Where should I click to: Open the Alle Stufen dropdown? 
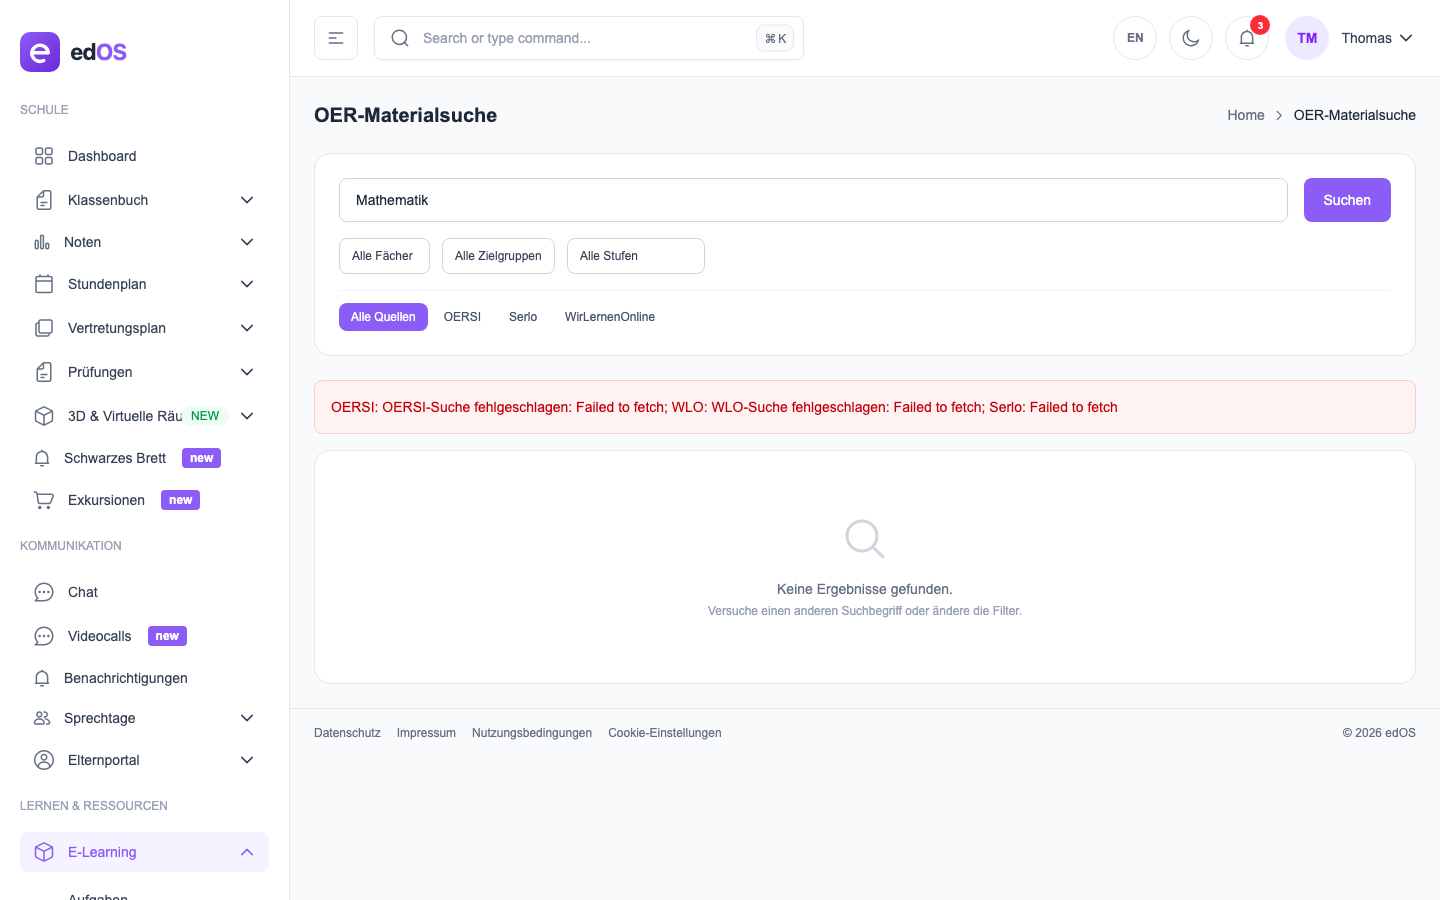(635, 256)
